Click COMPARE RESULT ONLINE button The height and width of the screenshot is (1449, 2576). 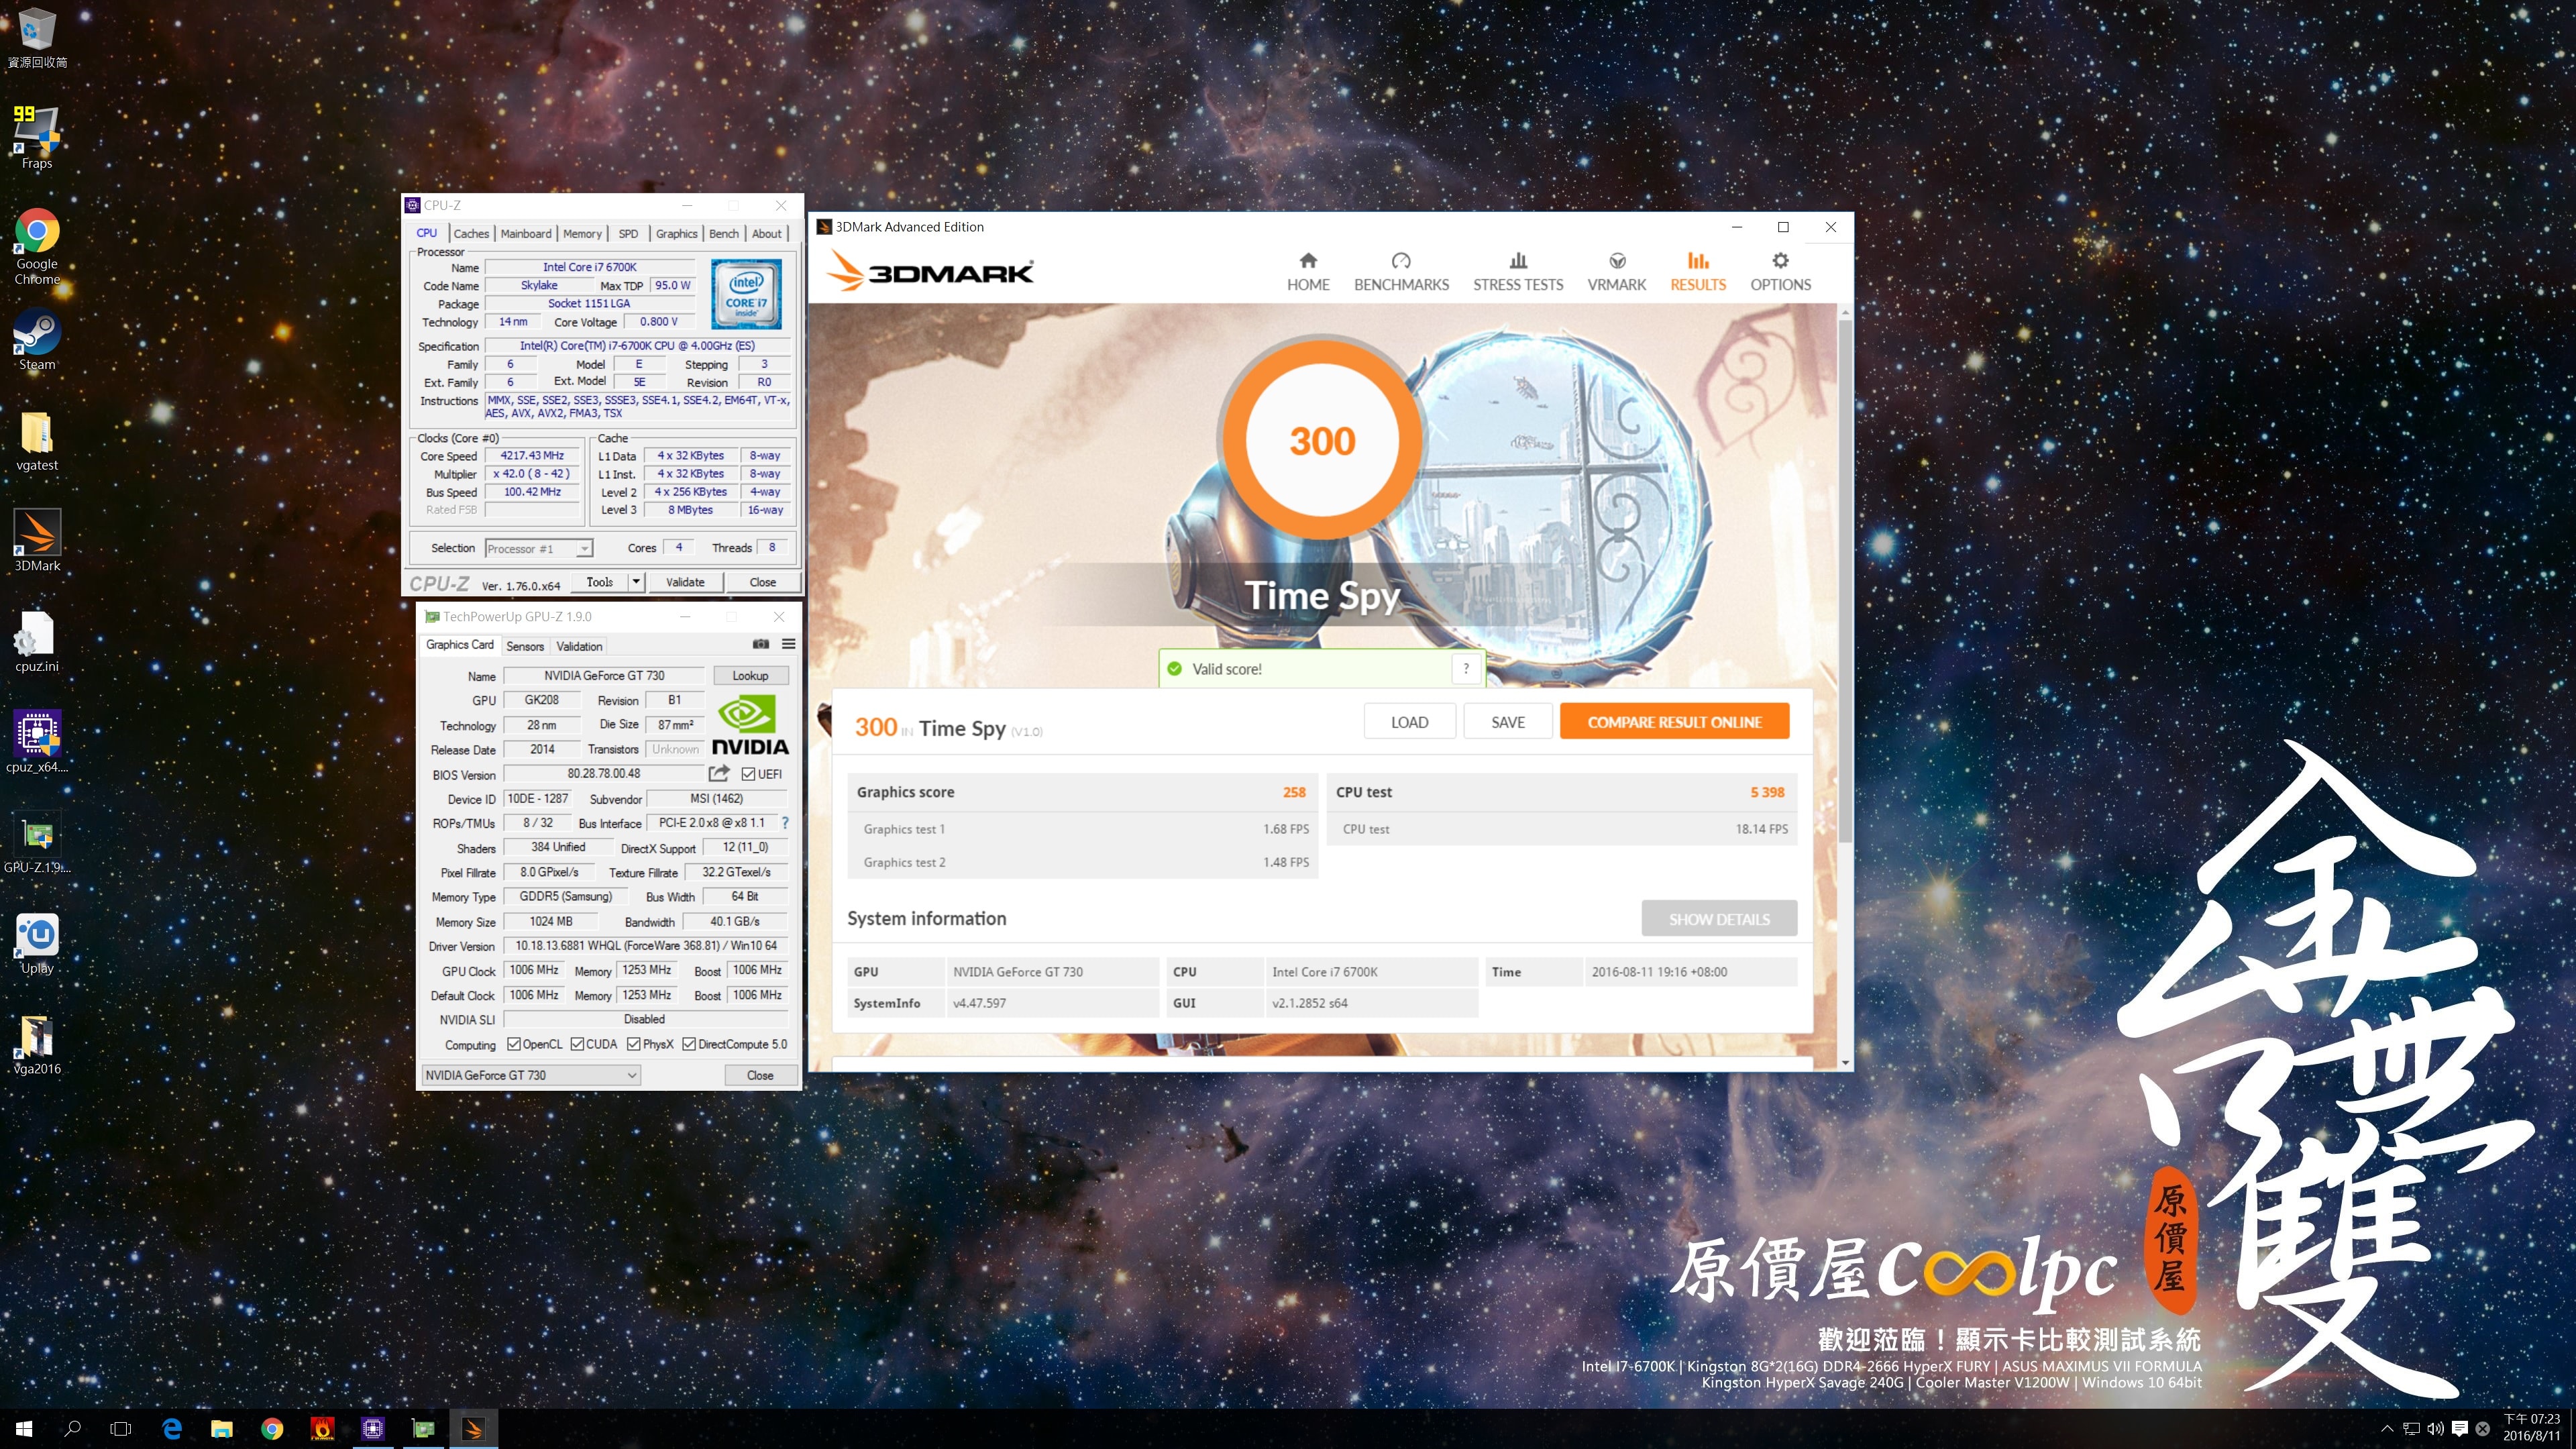click(x=1675, y=722)
